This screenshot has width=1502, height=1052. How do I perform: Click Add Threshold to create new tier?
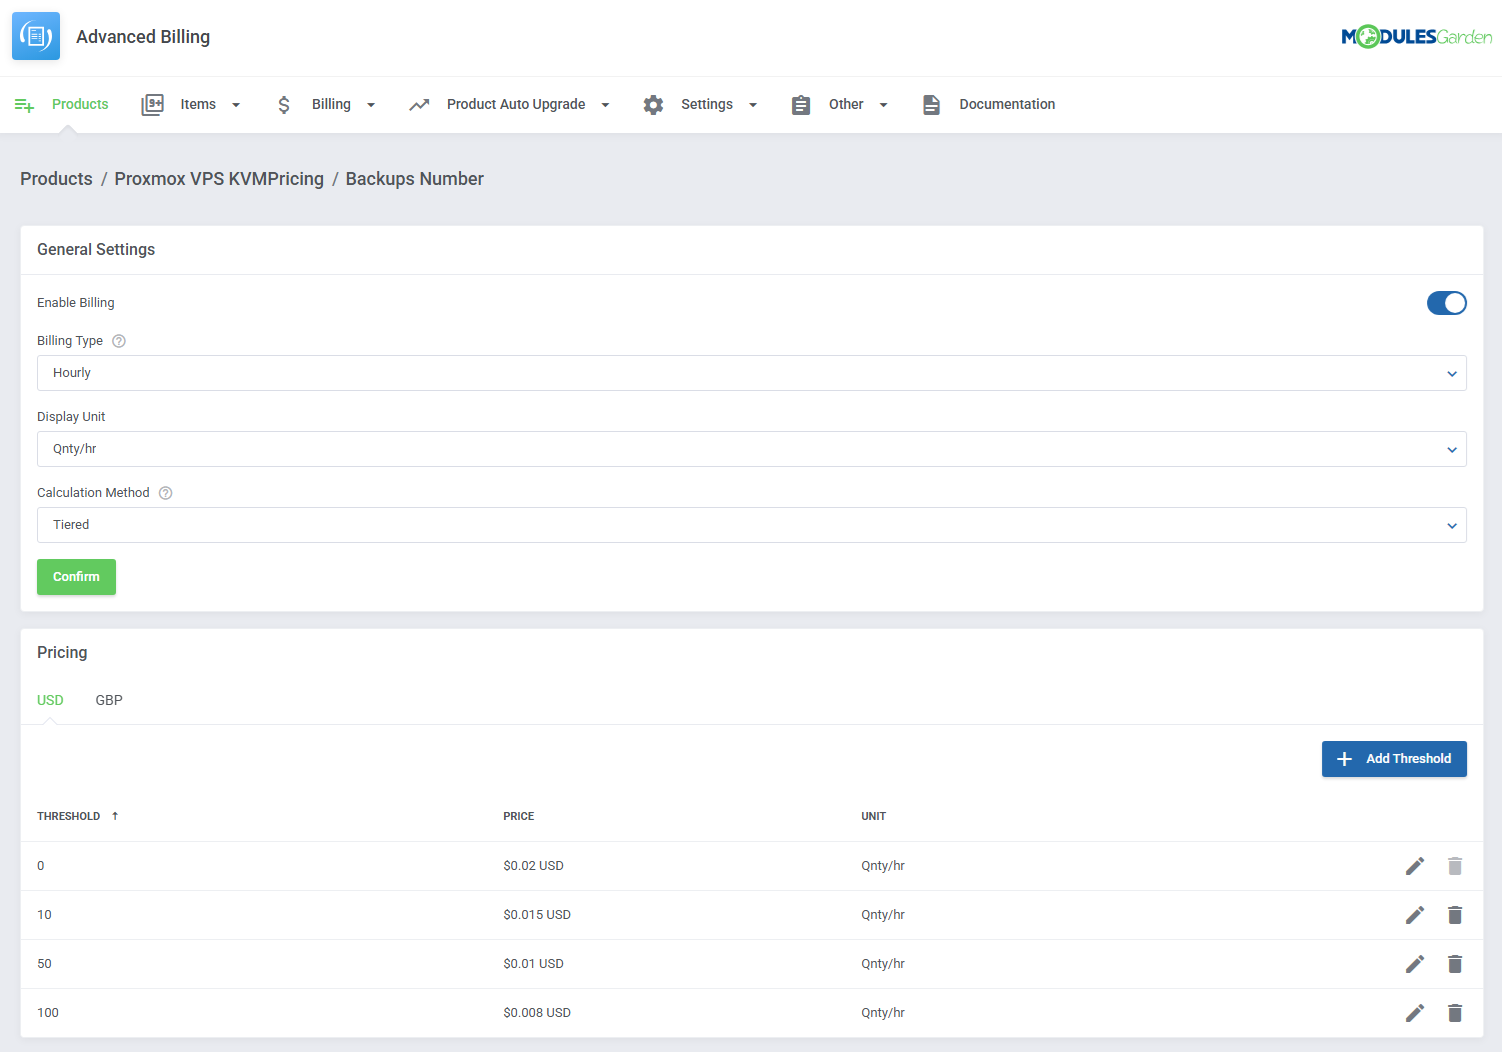pyautogui.click(x=1394, y=758)
